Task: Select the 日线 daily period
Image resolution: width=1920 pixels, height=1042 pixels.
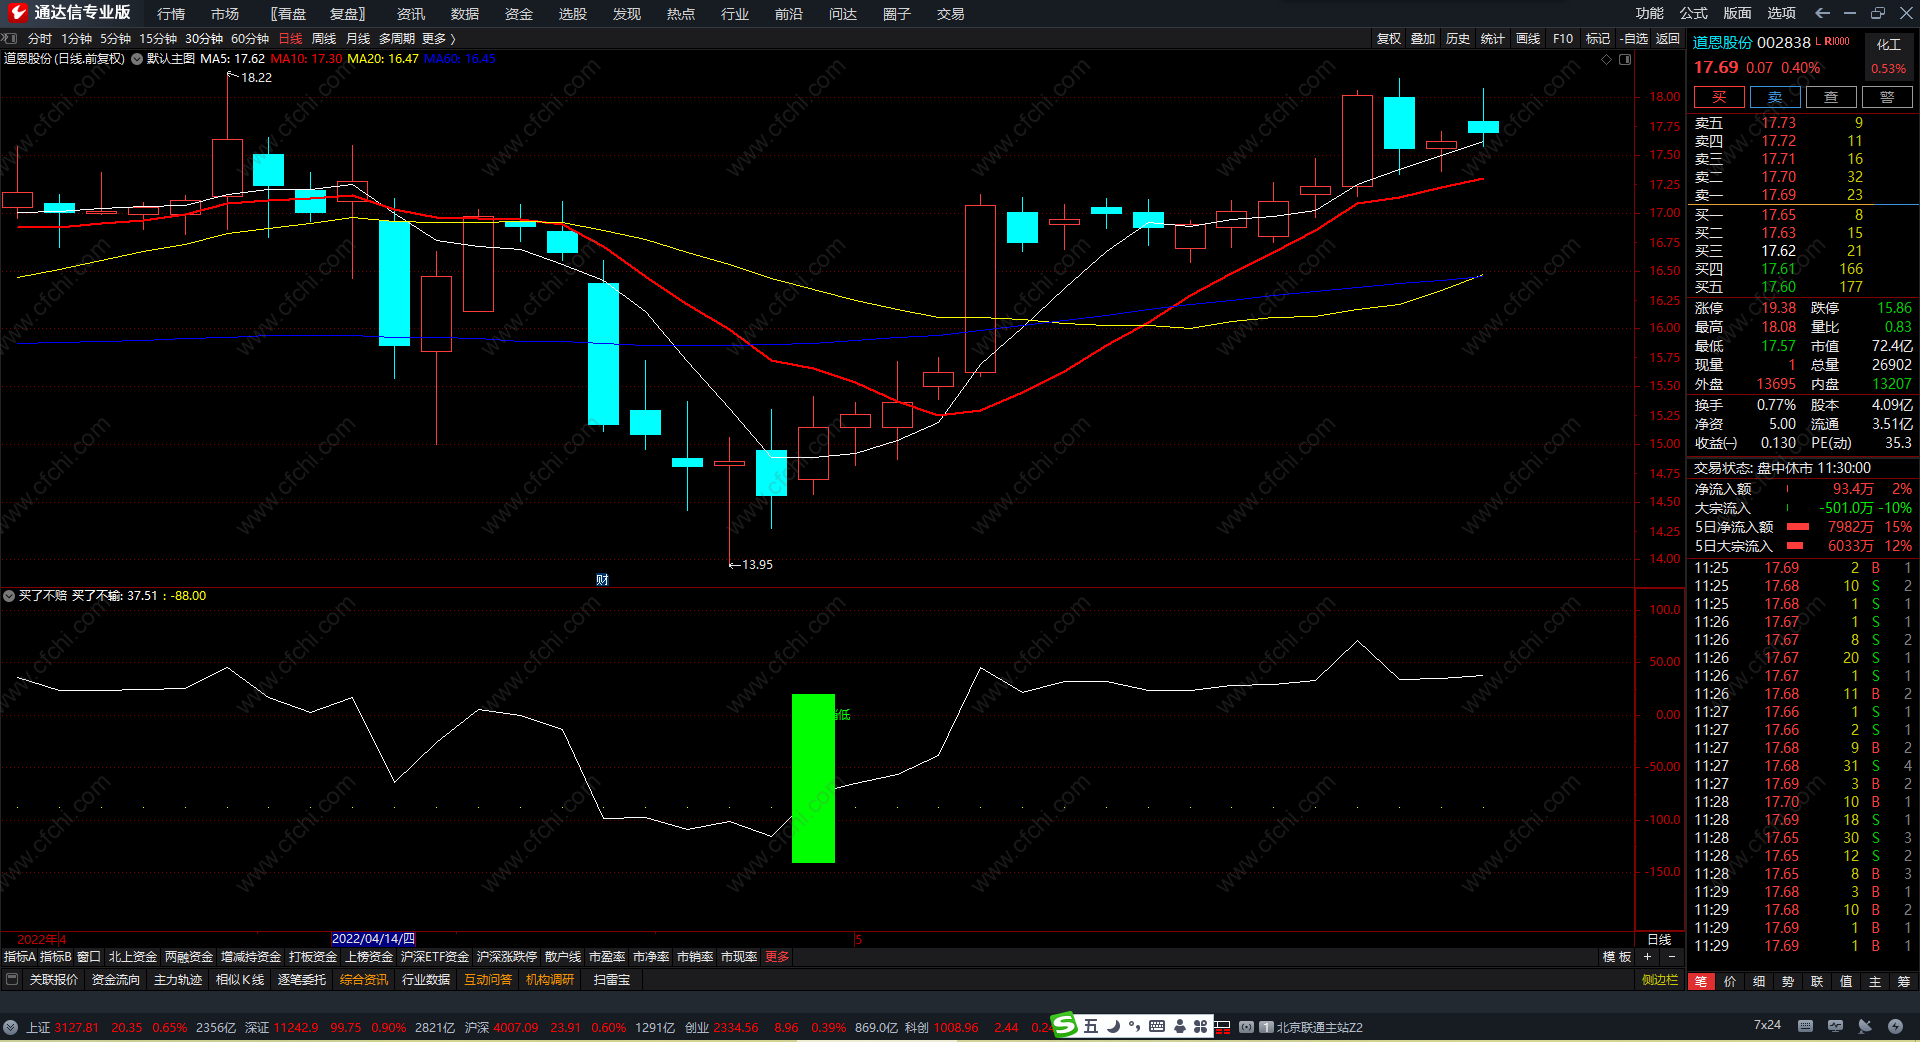Action: pos(290,39)
